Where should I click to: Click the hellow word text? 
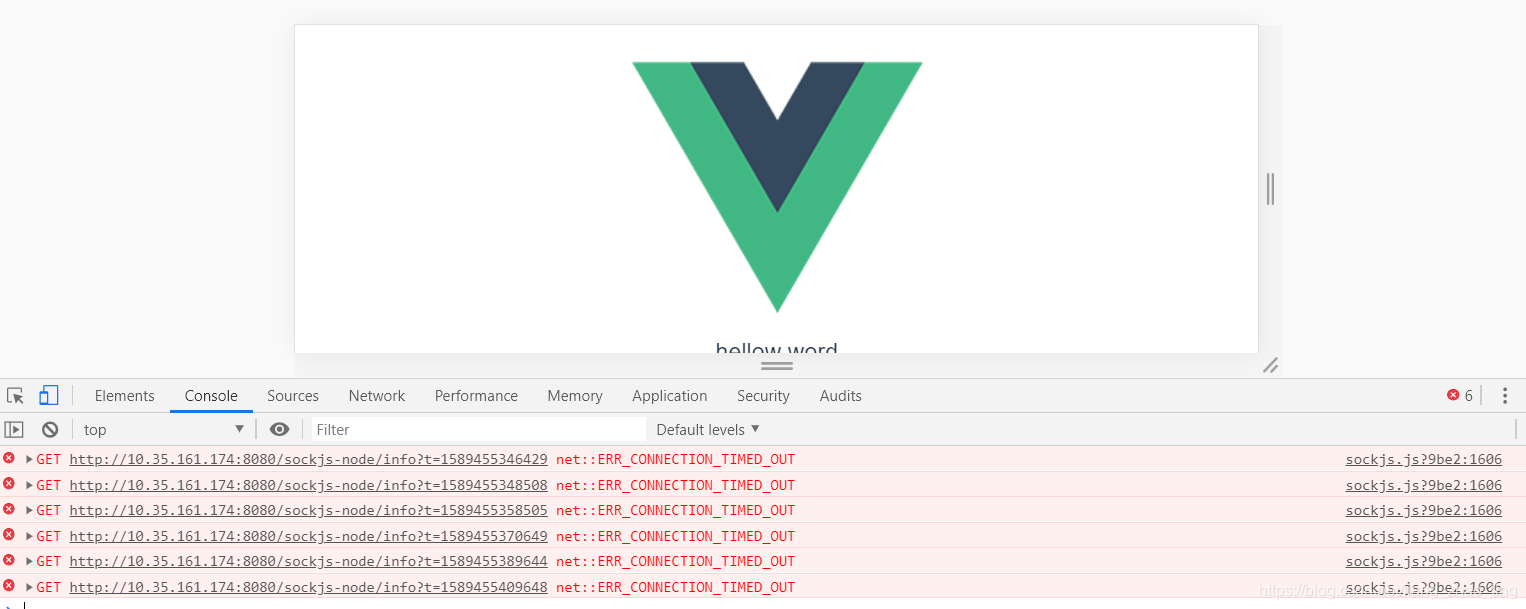pos(777,347)
